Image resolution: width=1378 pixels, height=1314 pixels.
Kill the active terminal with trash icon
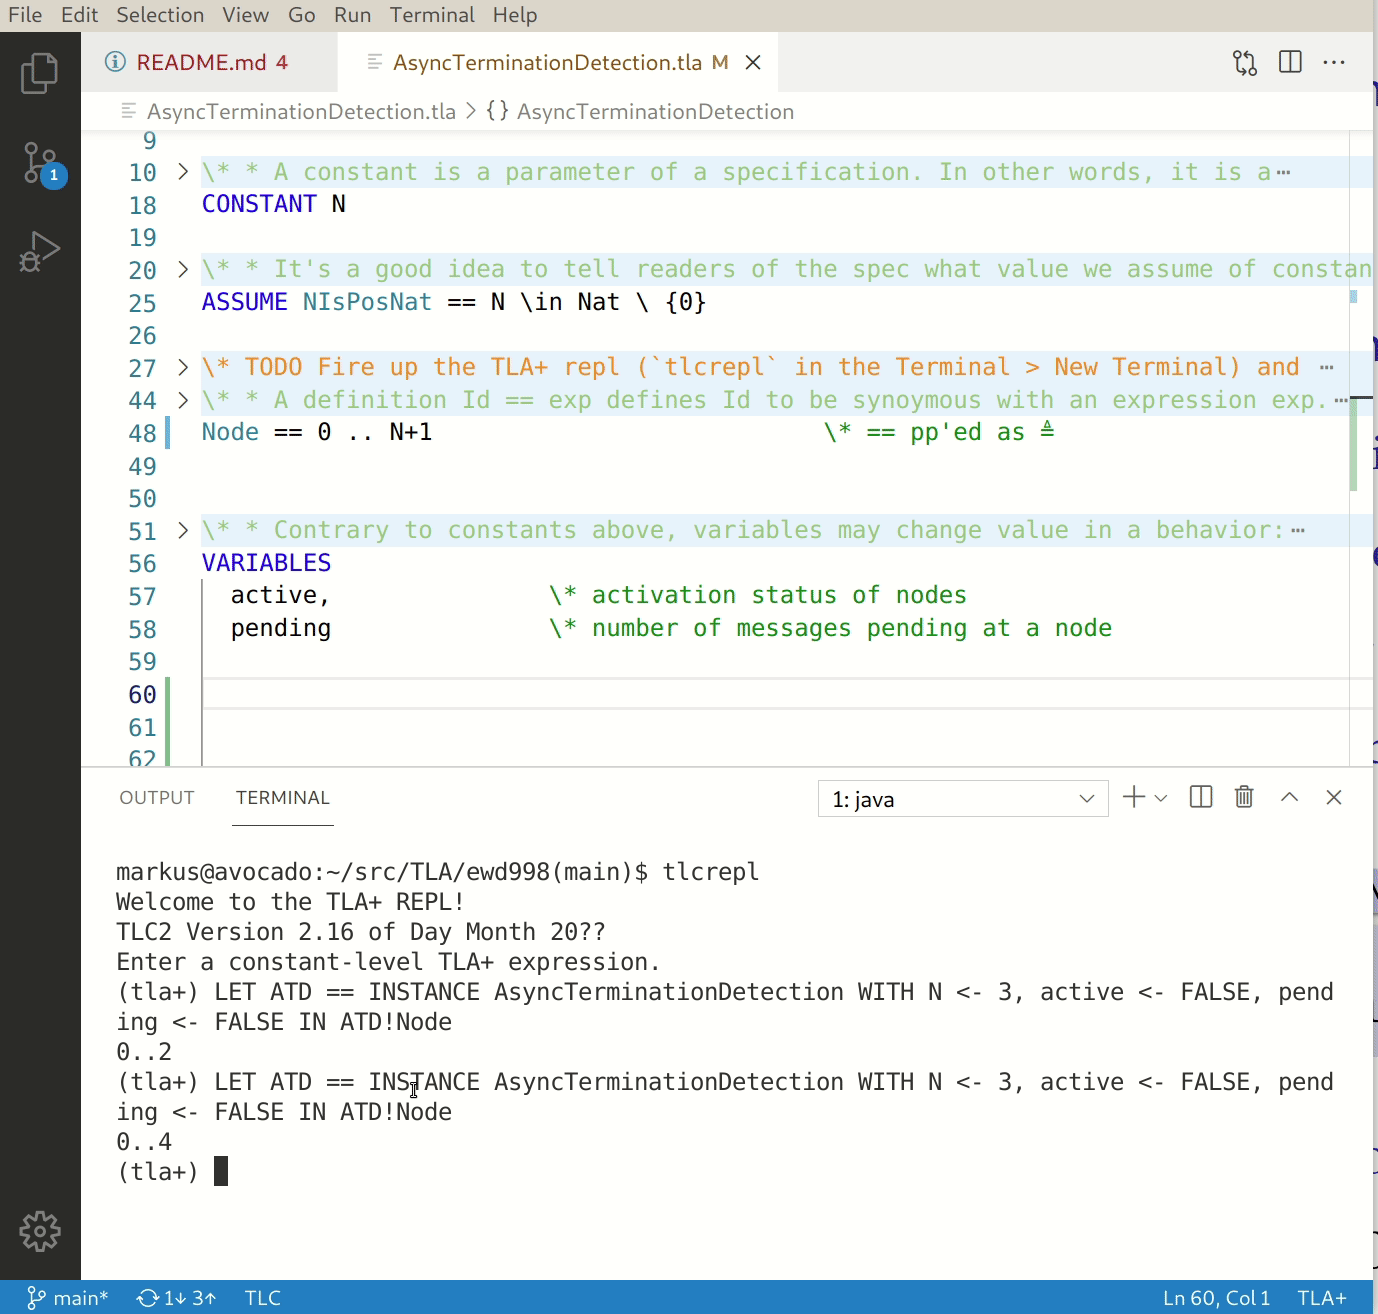click(1243, 797)
